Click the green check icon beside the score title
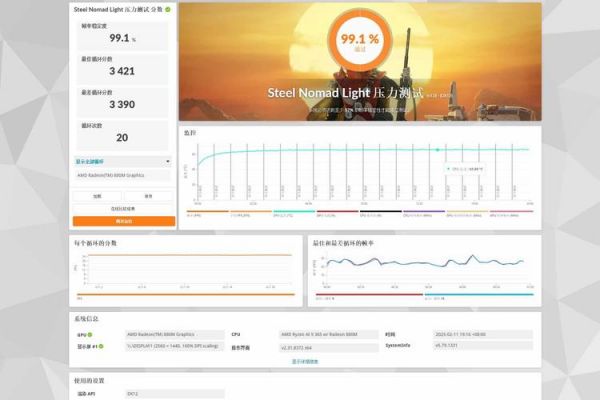The height and width of the screenshot is (400, 600). [168, 9]
